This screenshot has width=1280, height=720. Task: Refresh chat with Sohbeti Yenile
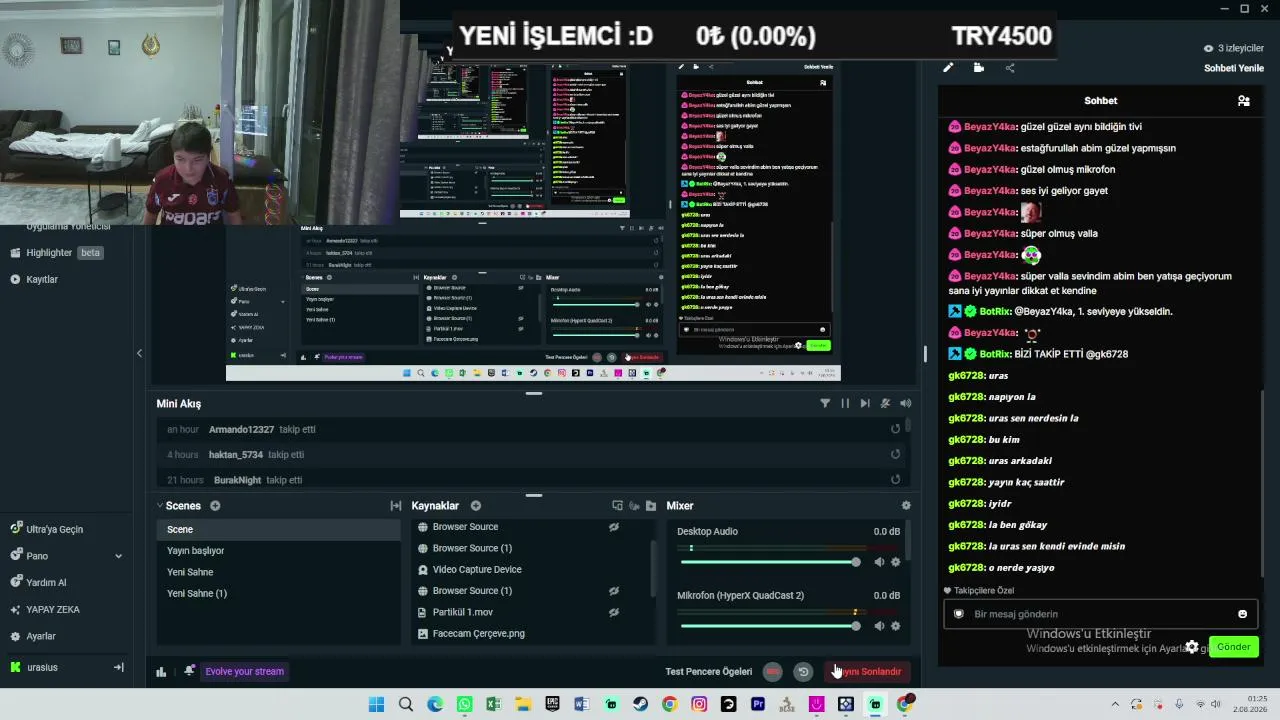click(1234, 68)
